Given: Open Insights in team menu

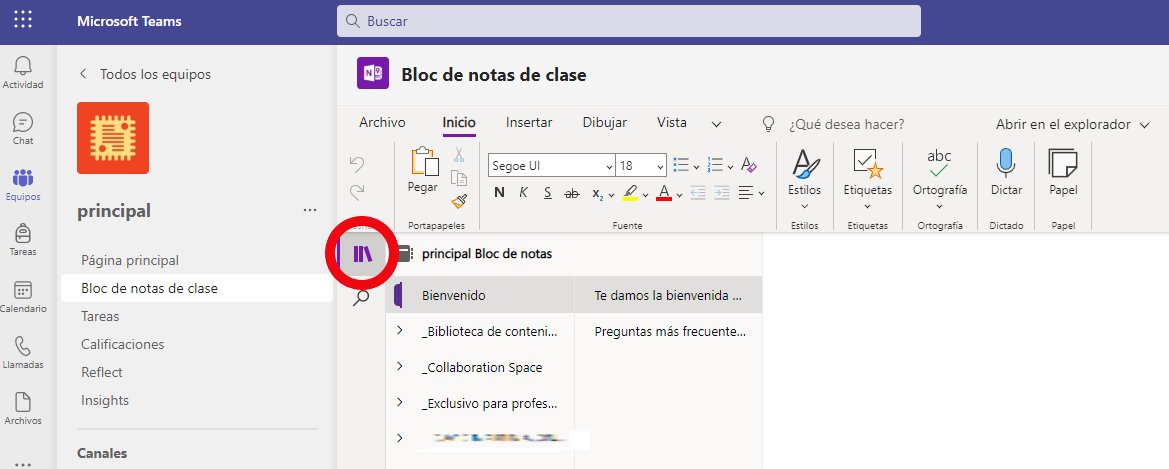Looking at the screenshot, I should (104, 400).
